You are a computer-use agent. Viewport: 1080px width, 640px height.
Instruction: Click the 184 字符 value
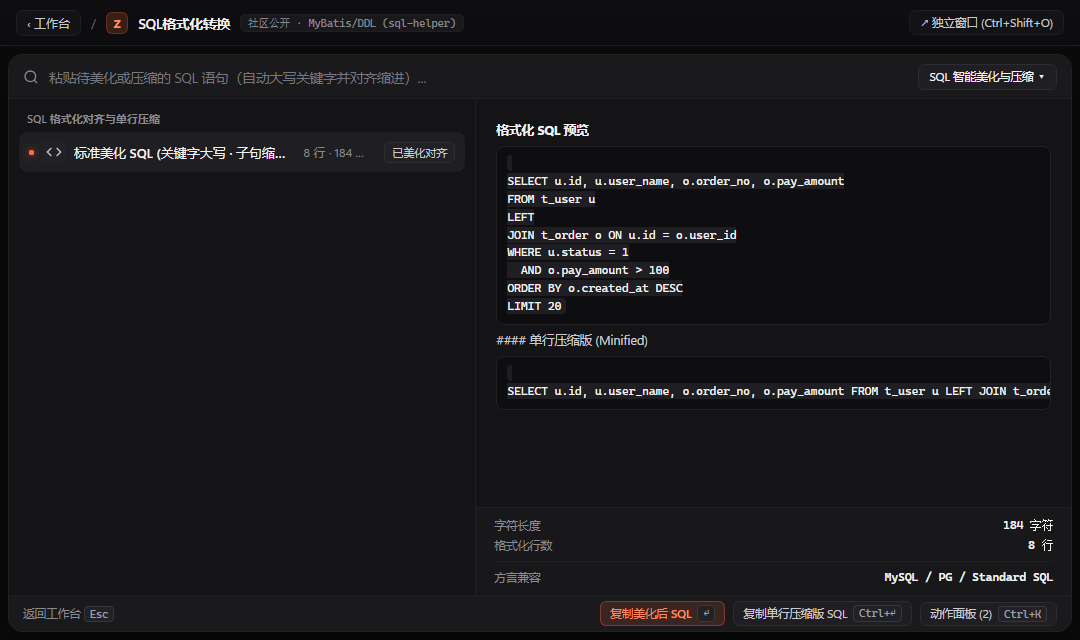click(1028, 525)
